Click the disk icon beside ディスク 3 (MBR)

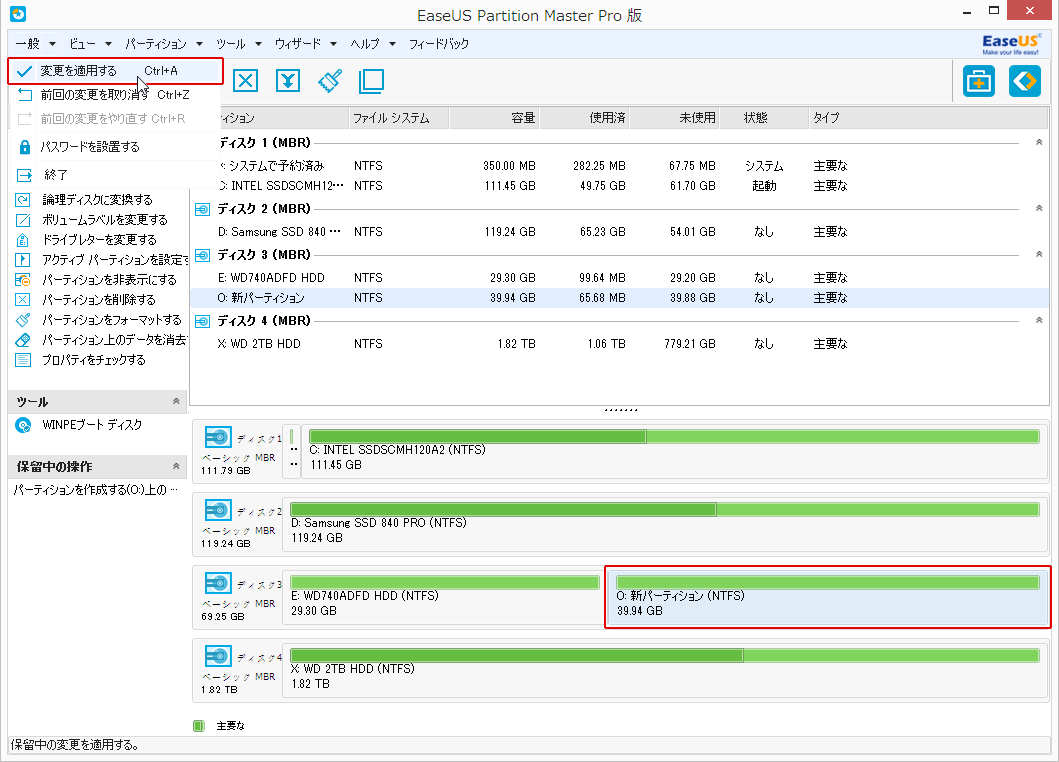click(202, 255)
